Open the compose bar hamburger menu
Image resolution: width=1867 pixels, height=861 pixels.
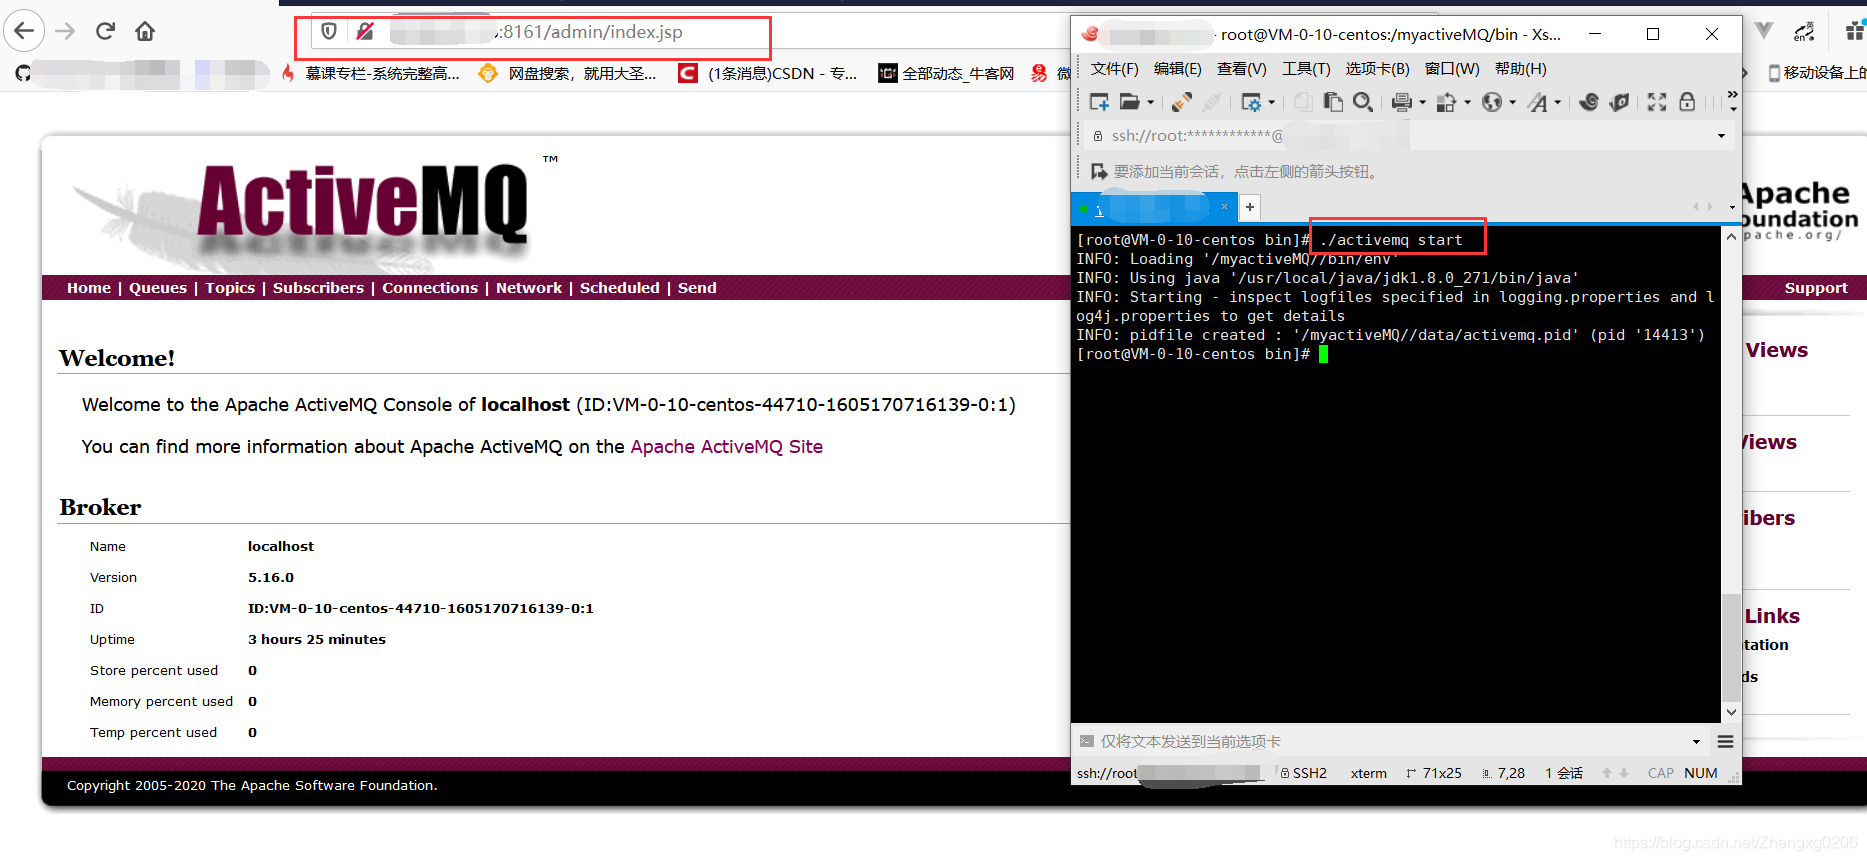[1725, 742]
